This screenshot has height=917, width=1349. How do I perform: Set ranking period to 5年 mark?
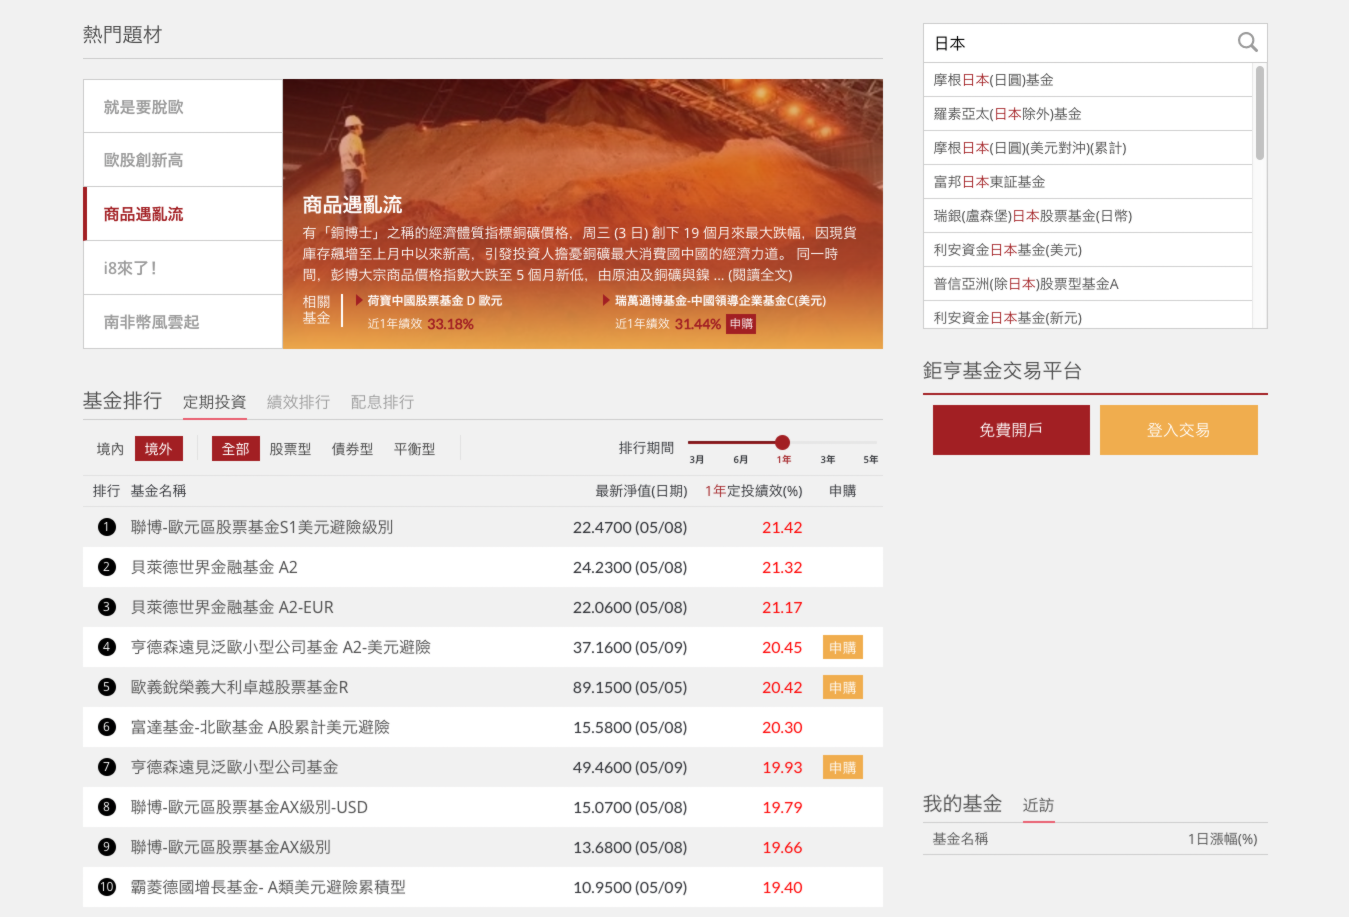point(871,459)
